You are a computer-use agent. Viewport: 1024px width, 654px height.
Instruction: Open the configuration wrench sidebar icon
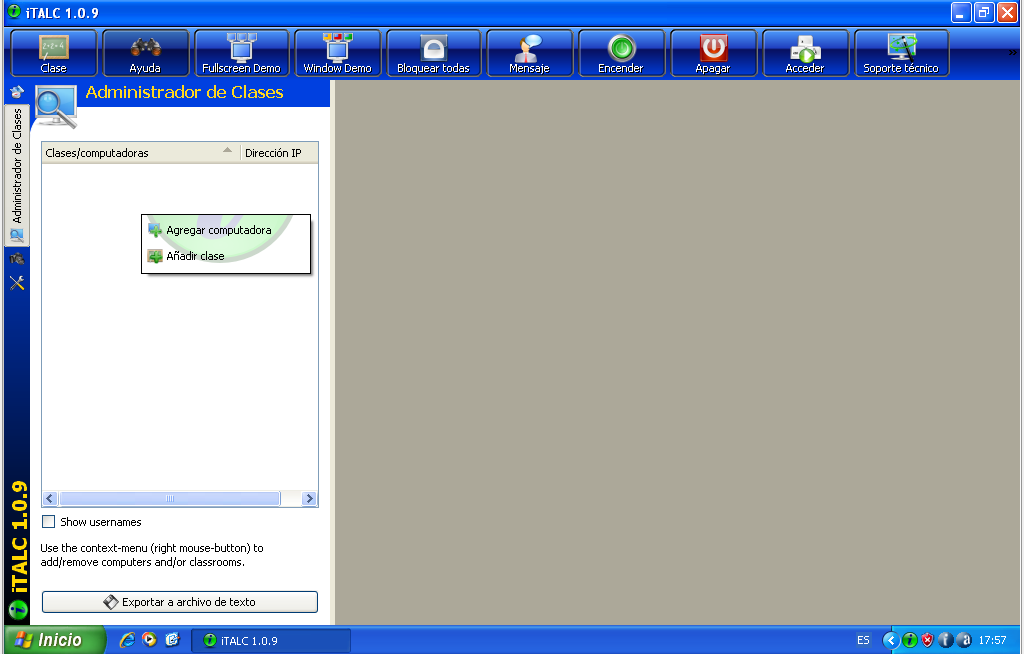[17, 283]
